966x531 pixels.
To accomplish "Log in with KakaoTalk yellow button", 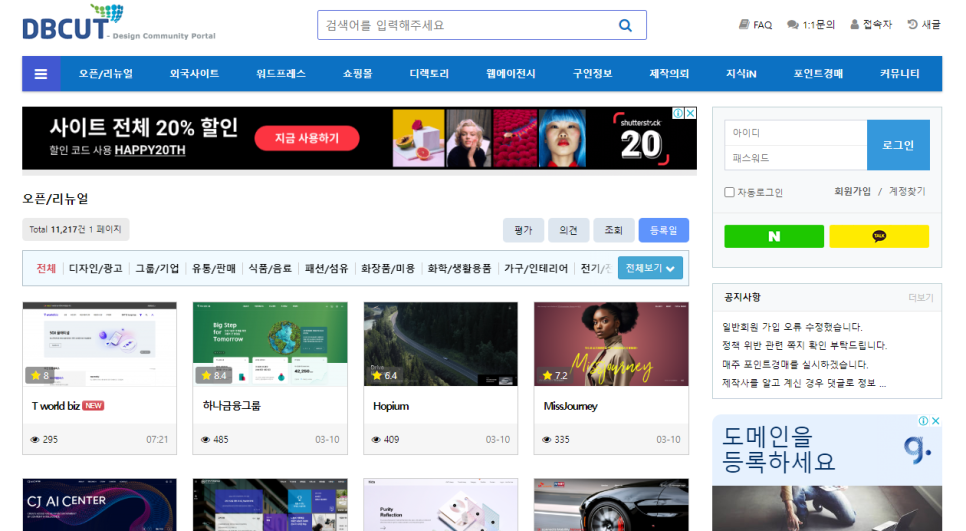I will (x=879, y=236).
